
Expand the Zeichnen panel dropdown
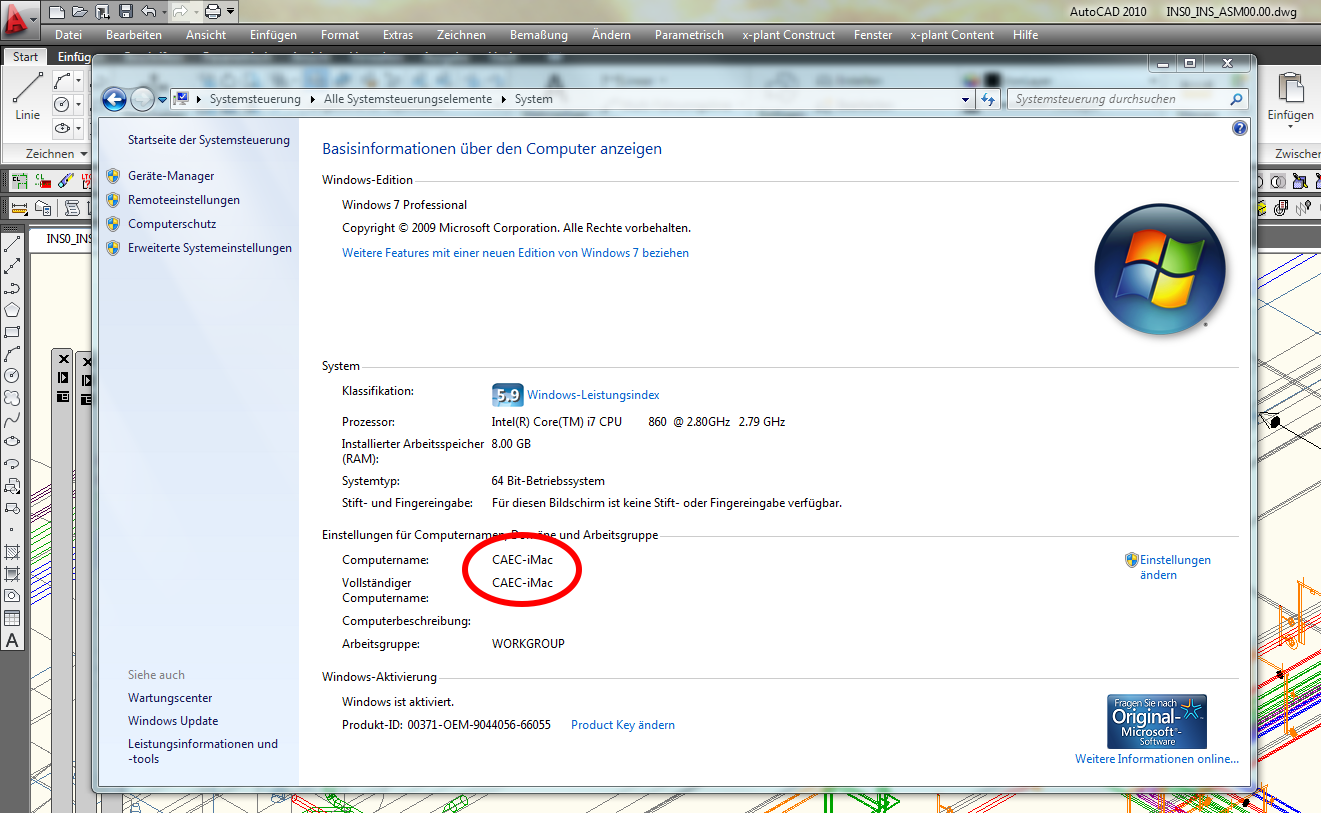click(x=84, y=154)
